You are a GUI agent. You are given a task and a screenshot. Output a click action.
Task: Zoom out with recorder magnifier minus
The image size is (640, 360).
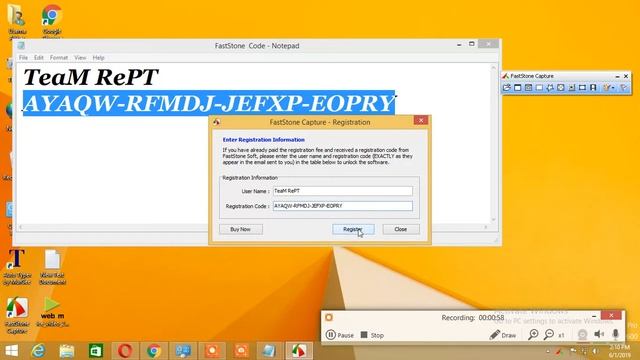(x=549, y=335)
